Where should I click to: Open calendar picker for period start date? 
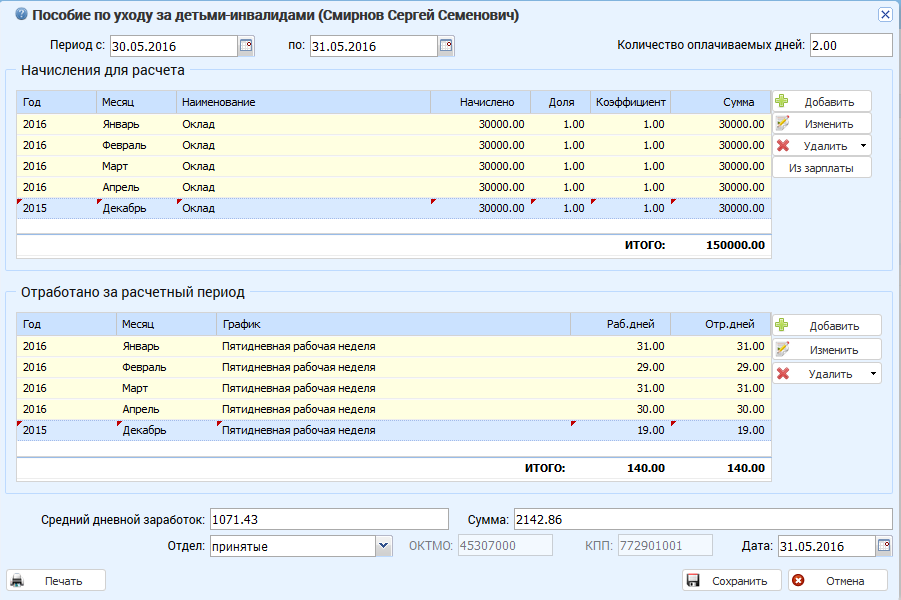pos(246,45)
